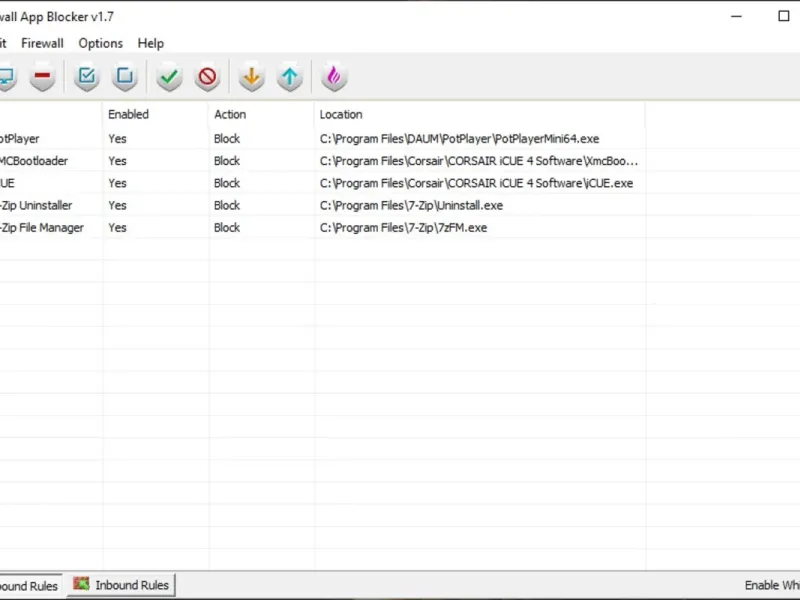800x600 pixels.
Task: Open firewall settings via the flame icon
Action: [x=334, y=77]
